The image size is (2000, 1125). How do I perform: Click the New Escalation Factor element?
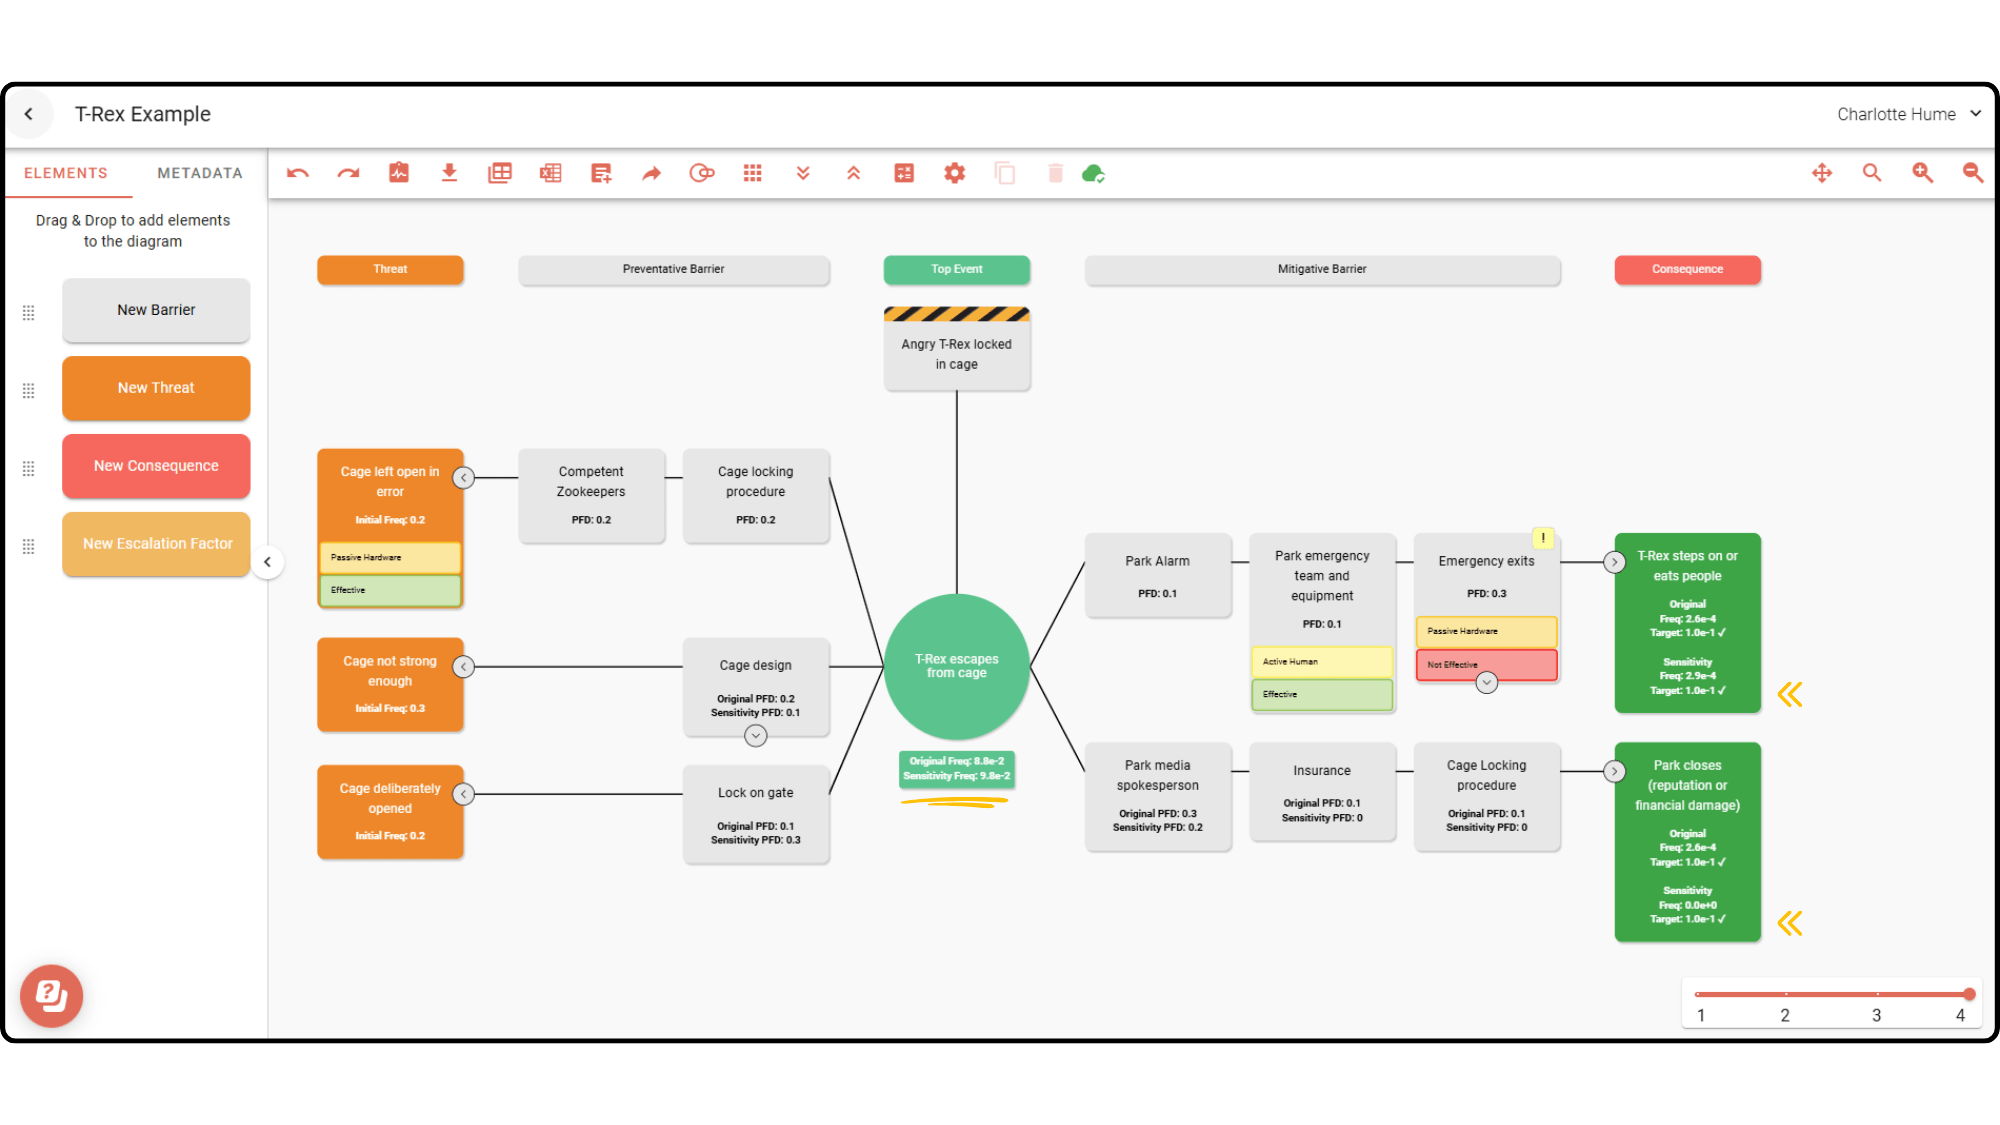tap(155, 543)
